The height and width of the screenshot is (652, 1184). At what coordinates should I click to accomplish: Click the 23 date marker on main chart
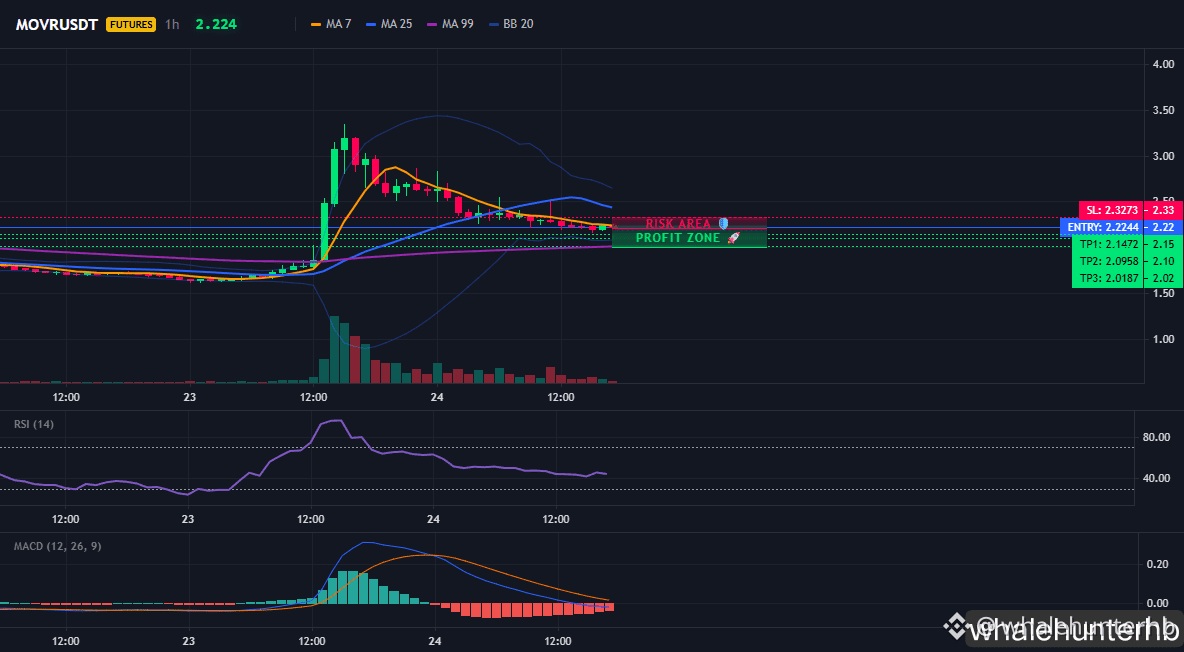(189, 397)
